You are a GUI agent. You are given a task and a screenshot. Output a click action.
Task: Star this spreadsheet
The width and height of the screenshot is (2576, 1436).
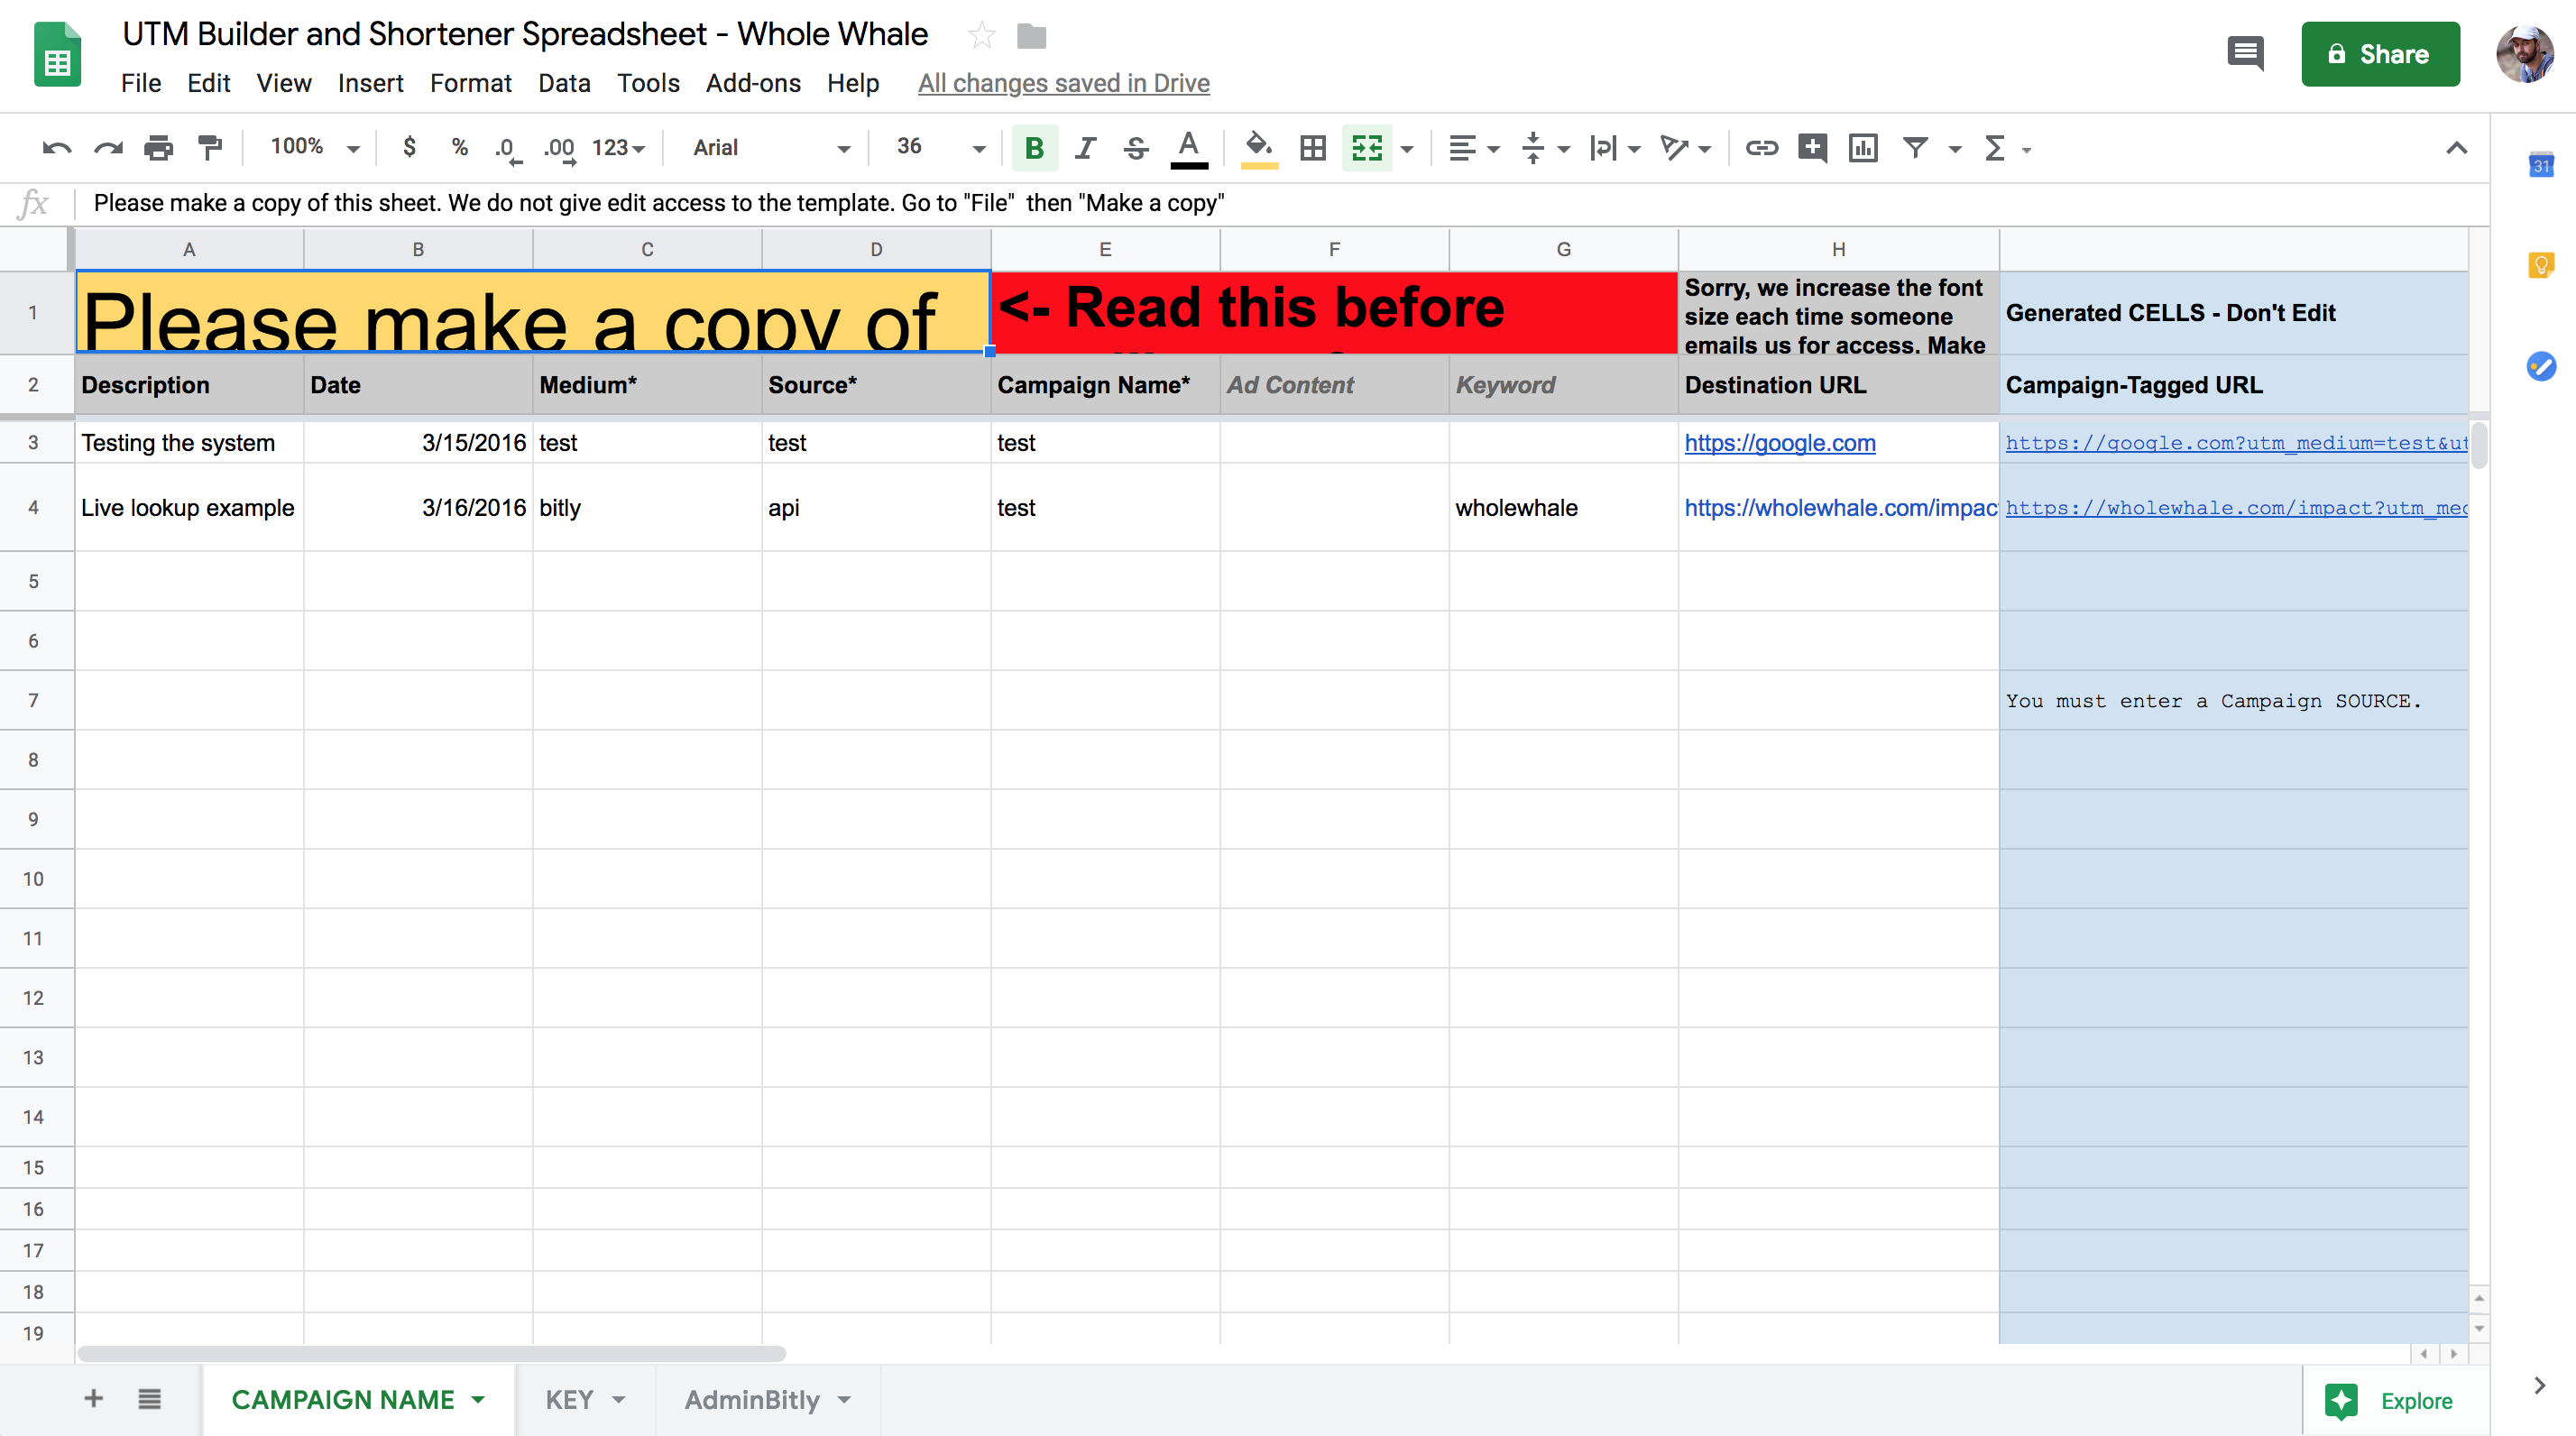pos(981,36)
